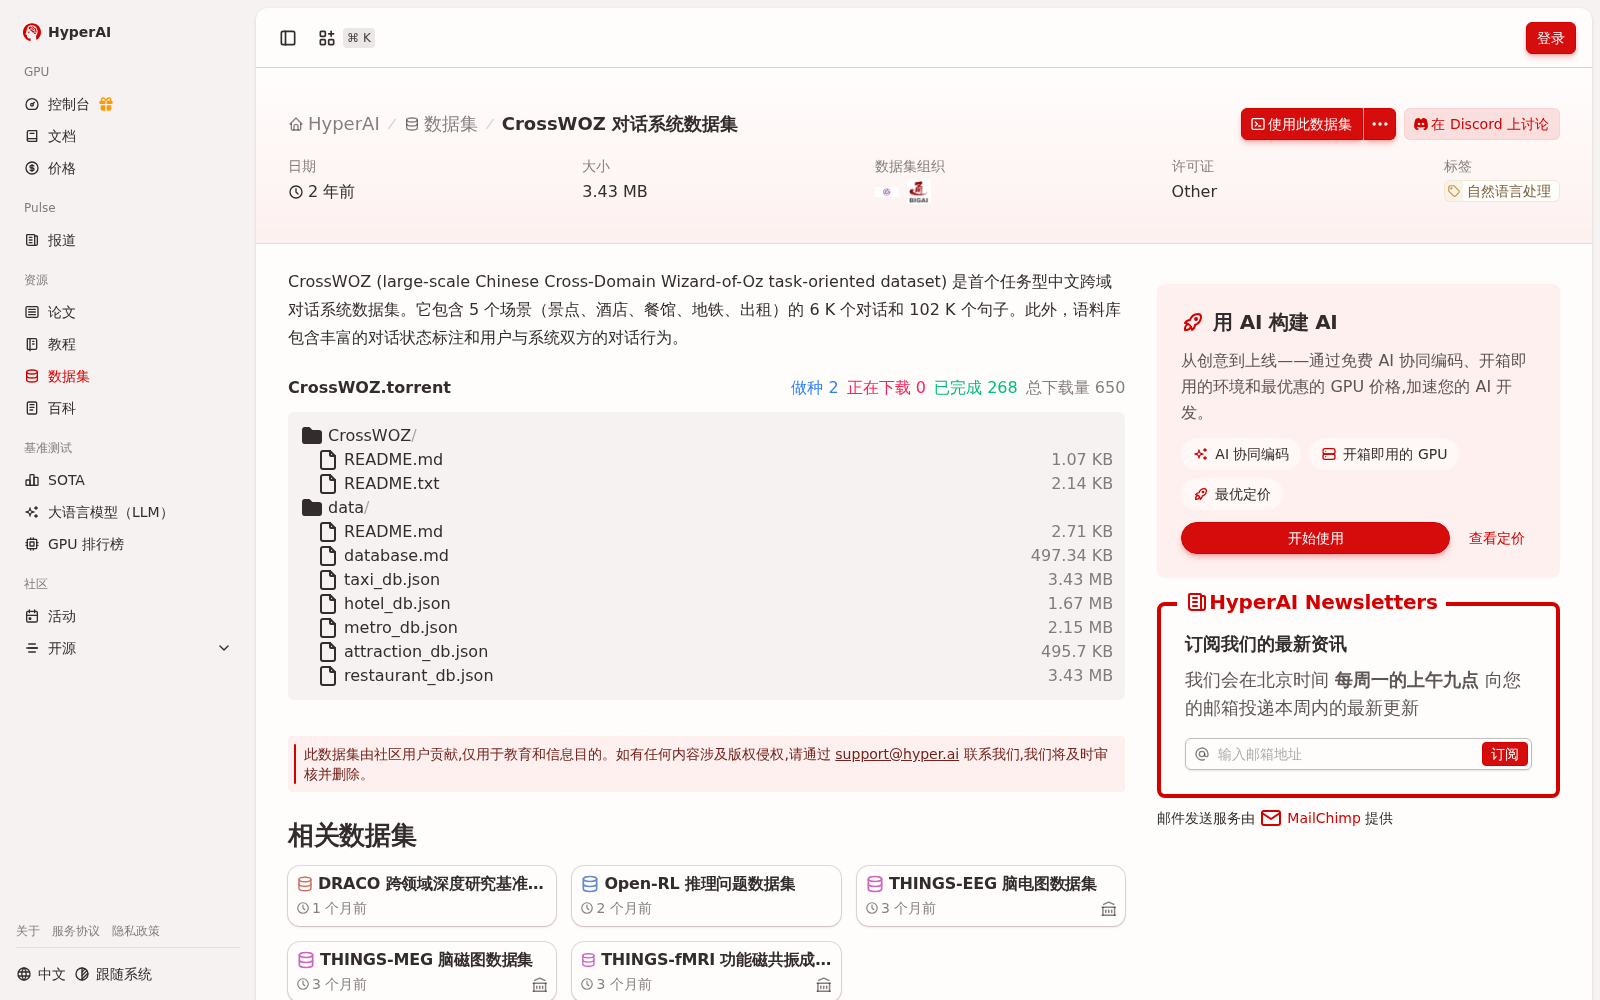This screenshot has width=1600, height=1000.
Task: Open the command palette grid icon
Action: tap(327, 38)
